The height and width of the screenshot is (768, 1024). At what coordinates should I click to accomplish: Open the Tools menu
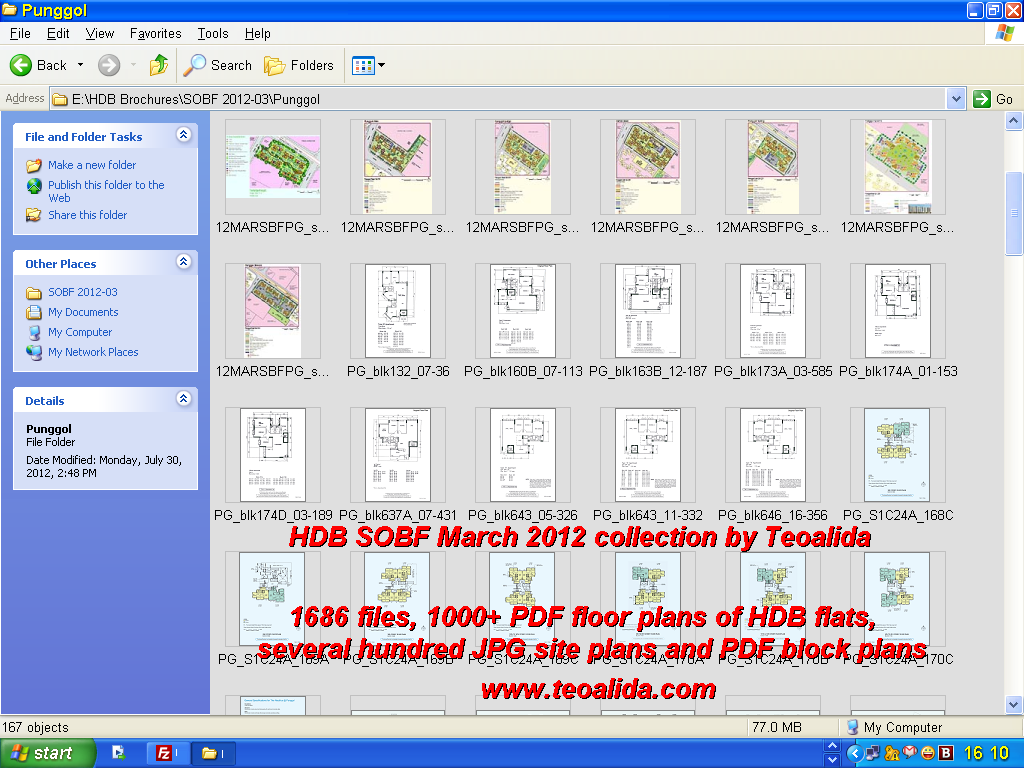point(213,33)
